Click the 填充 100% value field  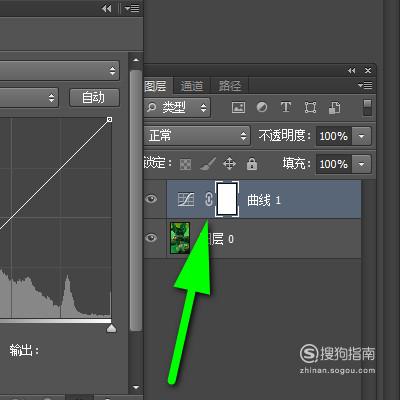tap(333, 164)
